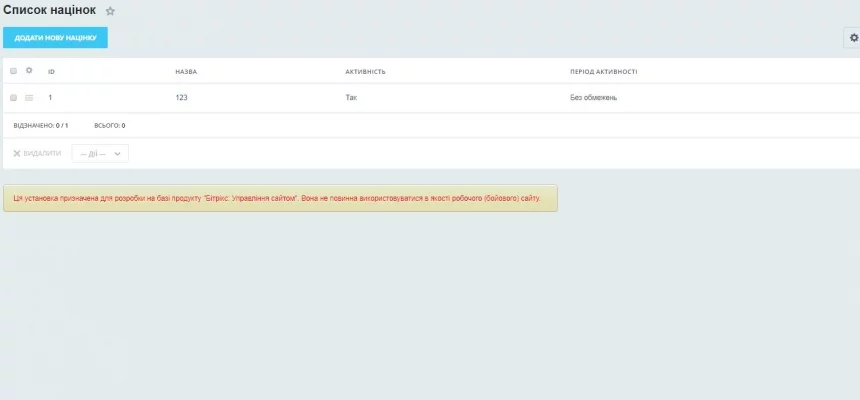The height and width of the screenshot is (400, 860).
Task: Click the name cell "123"
Action: click(x=181, y=98)
